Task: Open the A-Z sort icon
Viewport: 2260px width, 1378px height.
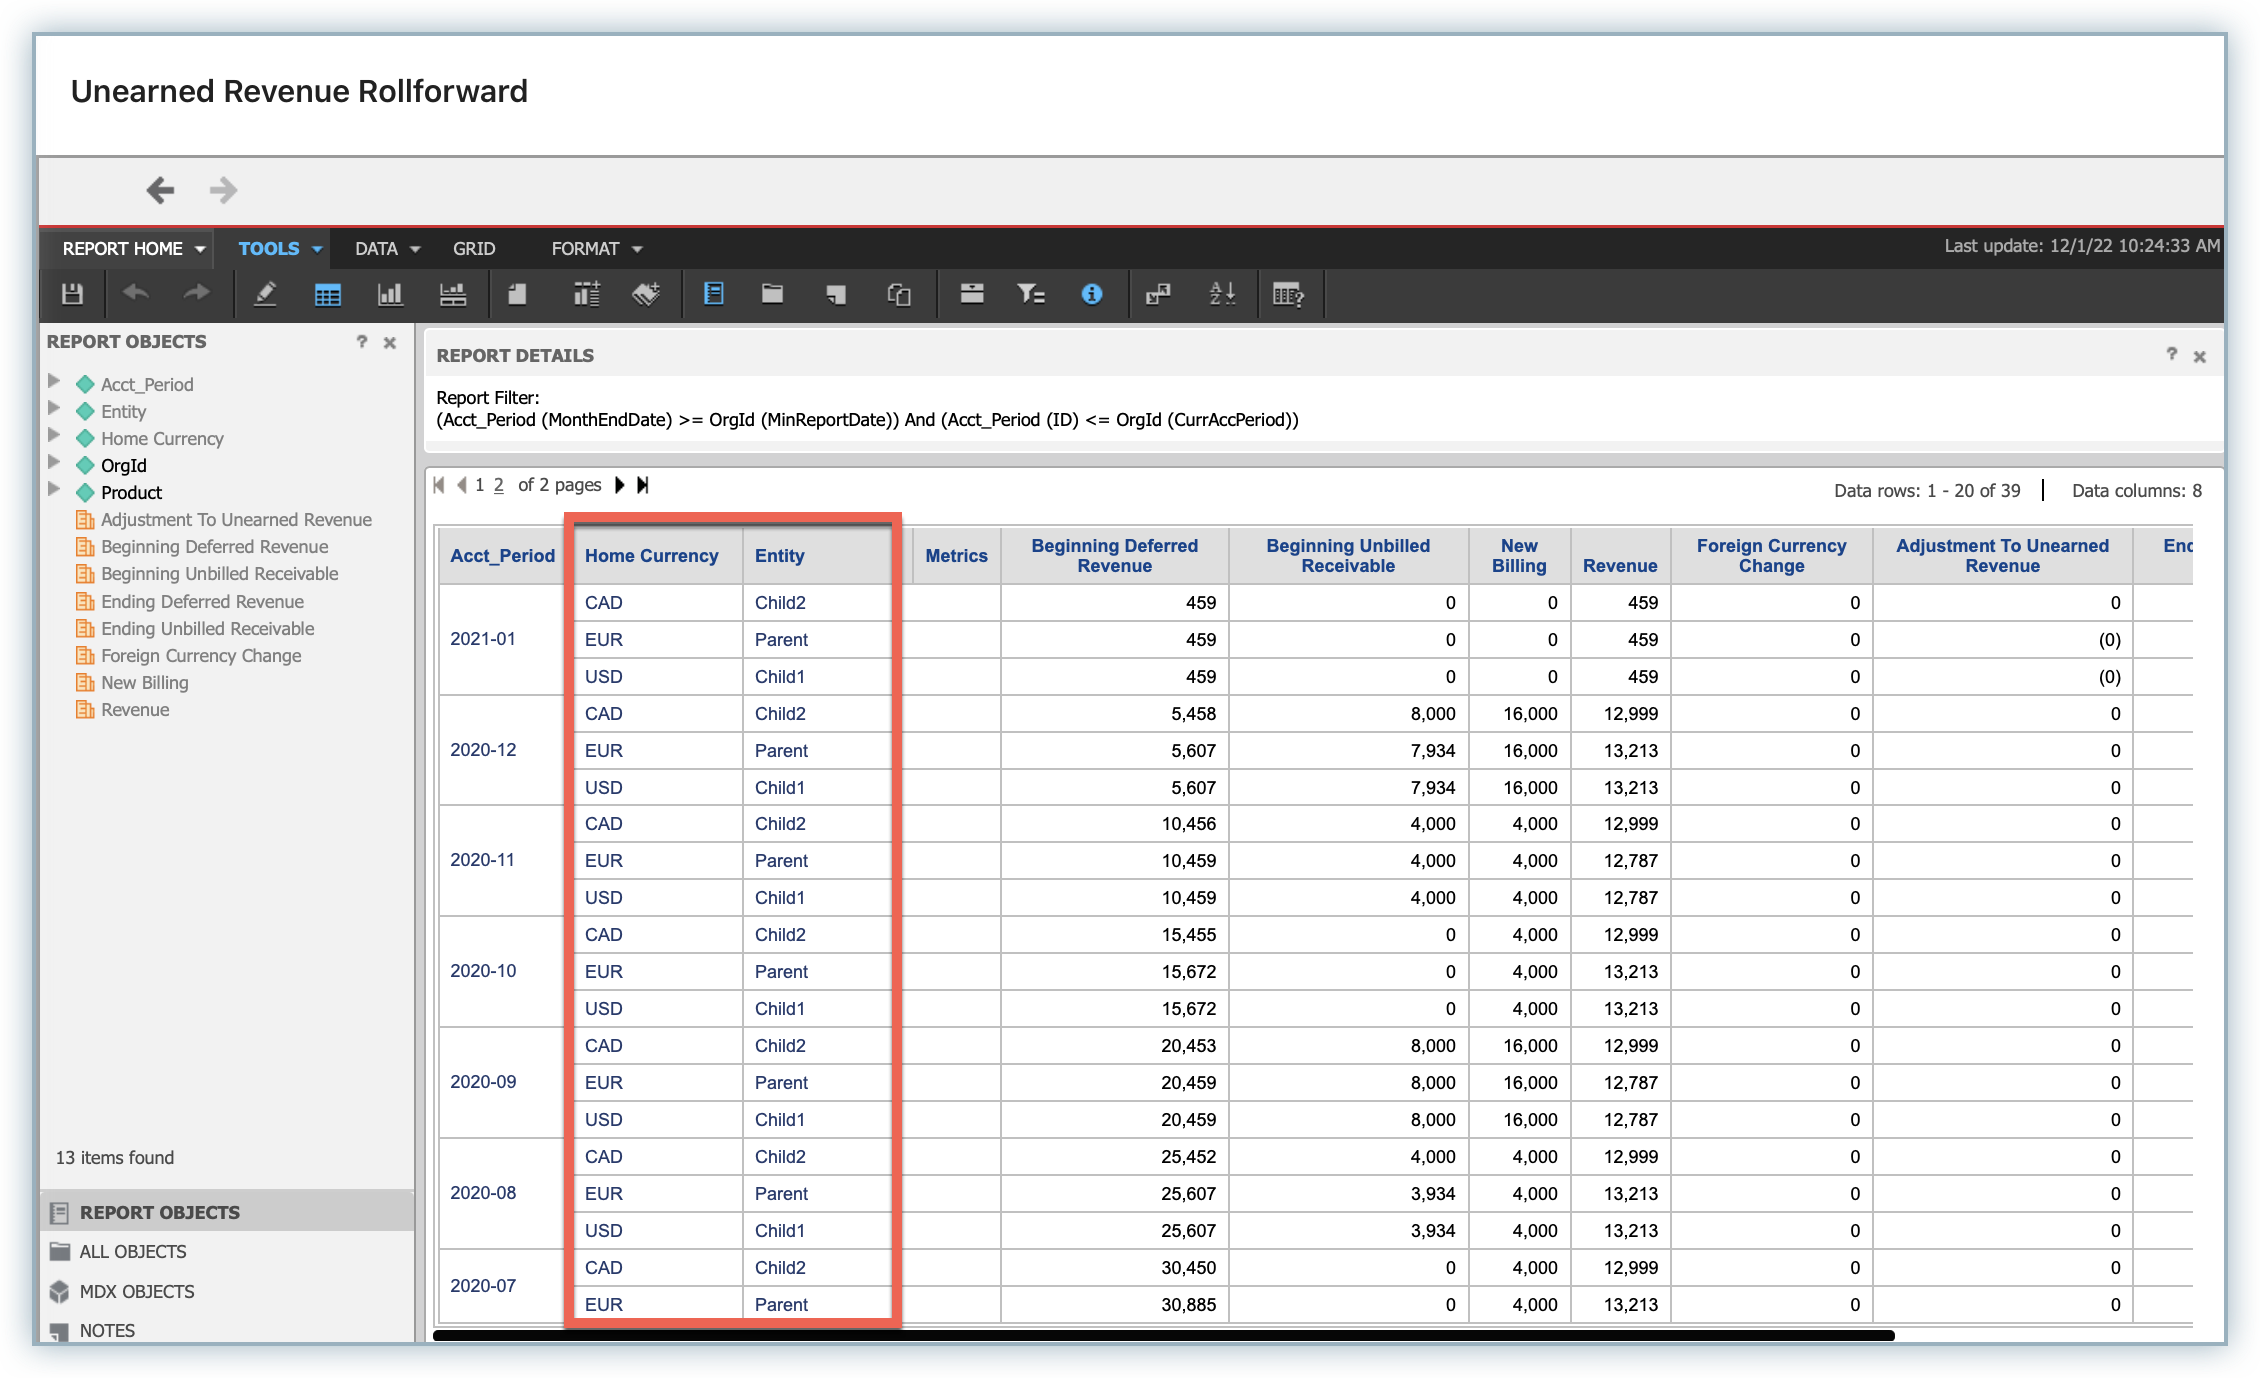Action: coord(1222,294)
